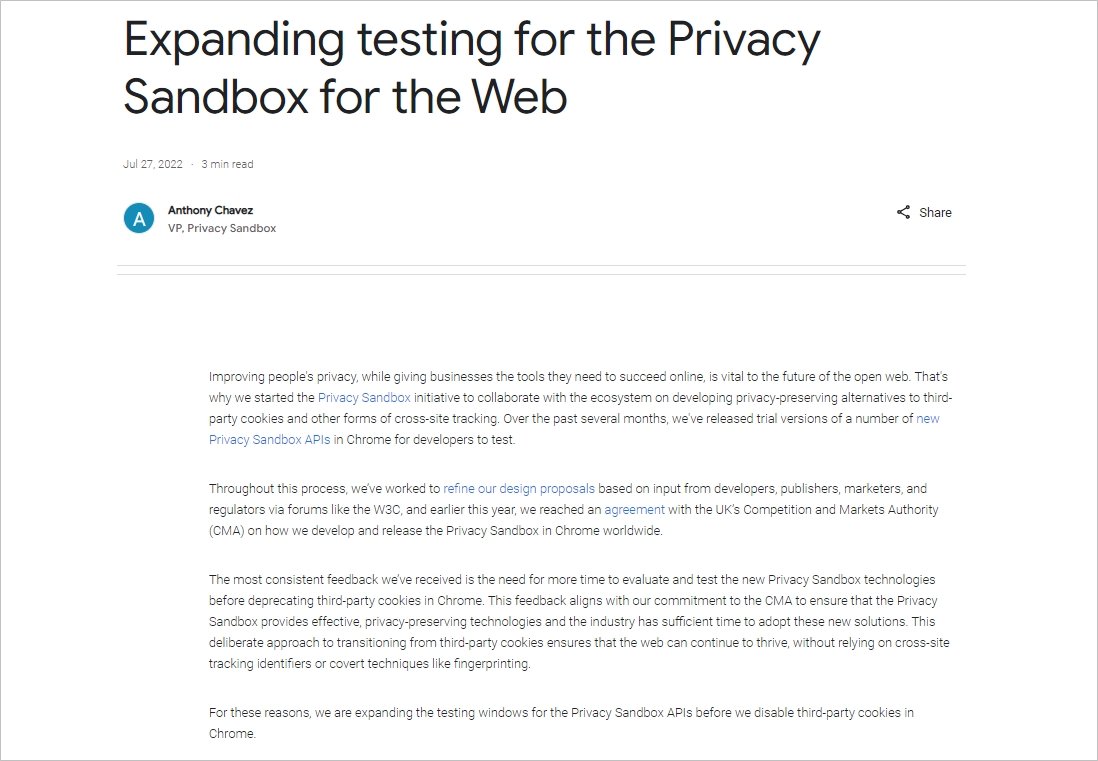Viewport: 1098px width, 761px height.
Task: Click the author avatar with letter A
Action: point(139,218)
